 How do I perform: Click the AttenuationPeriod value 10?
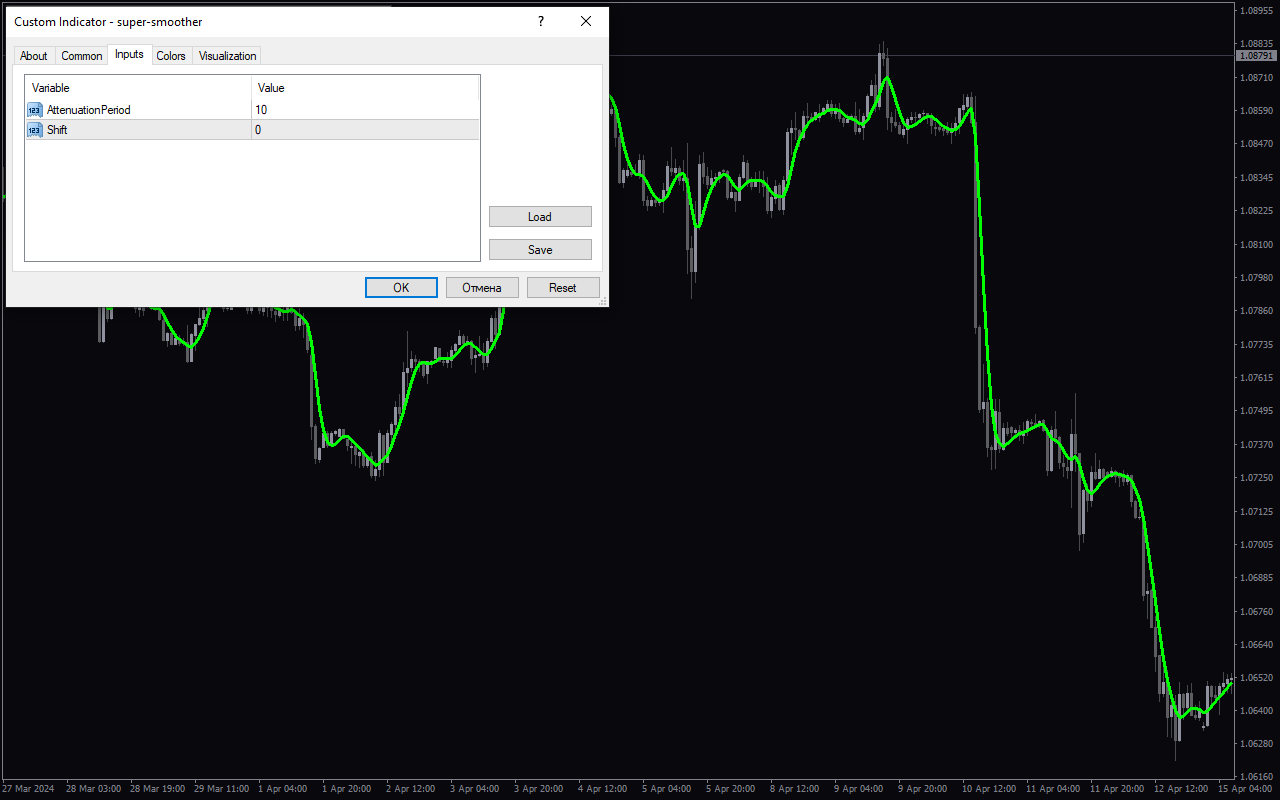(261, 110)
